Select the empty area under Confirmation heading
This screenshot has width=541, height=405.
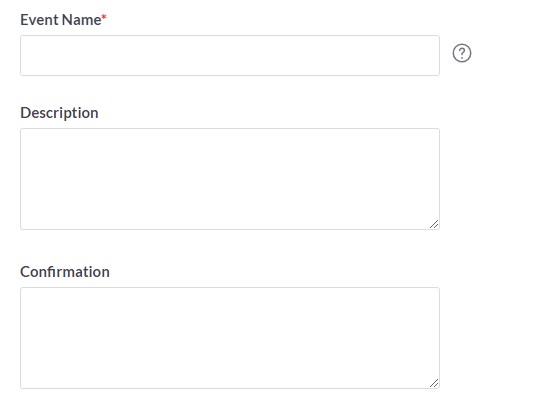(230, 338)
